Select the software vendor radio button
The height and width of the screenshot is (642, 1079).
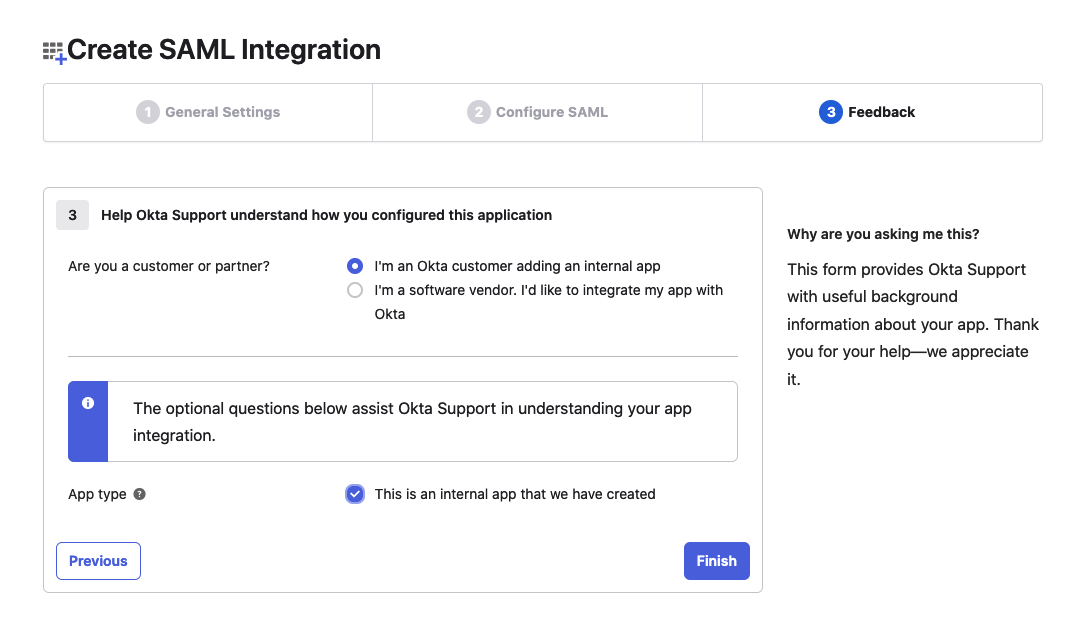click(x=355, y=290)
